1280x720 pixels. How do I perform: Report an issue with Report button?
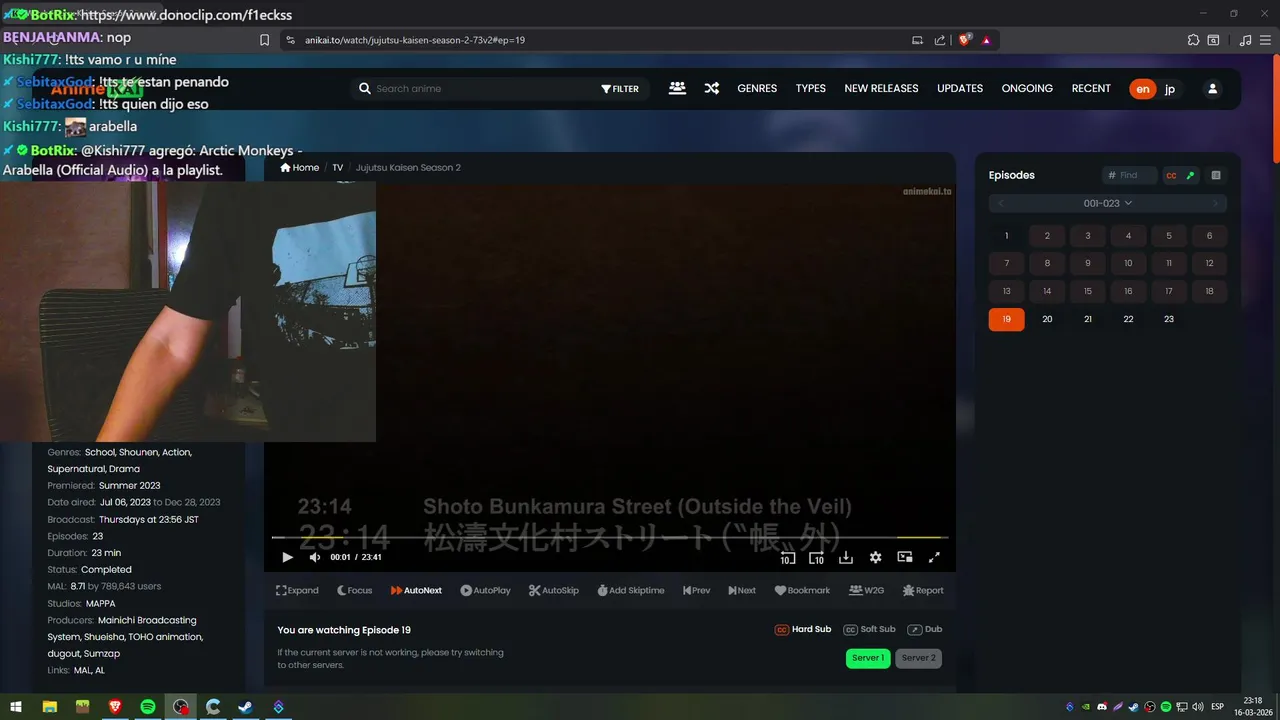pos(923,590)
